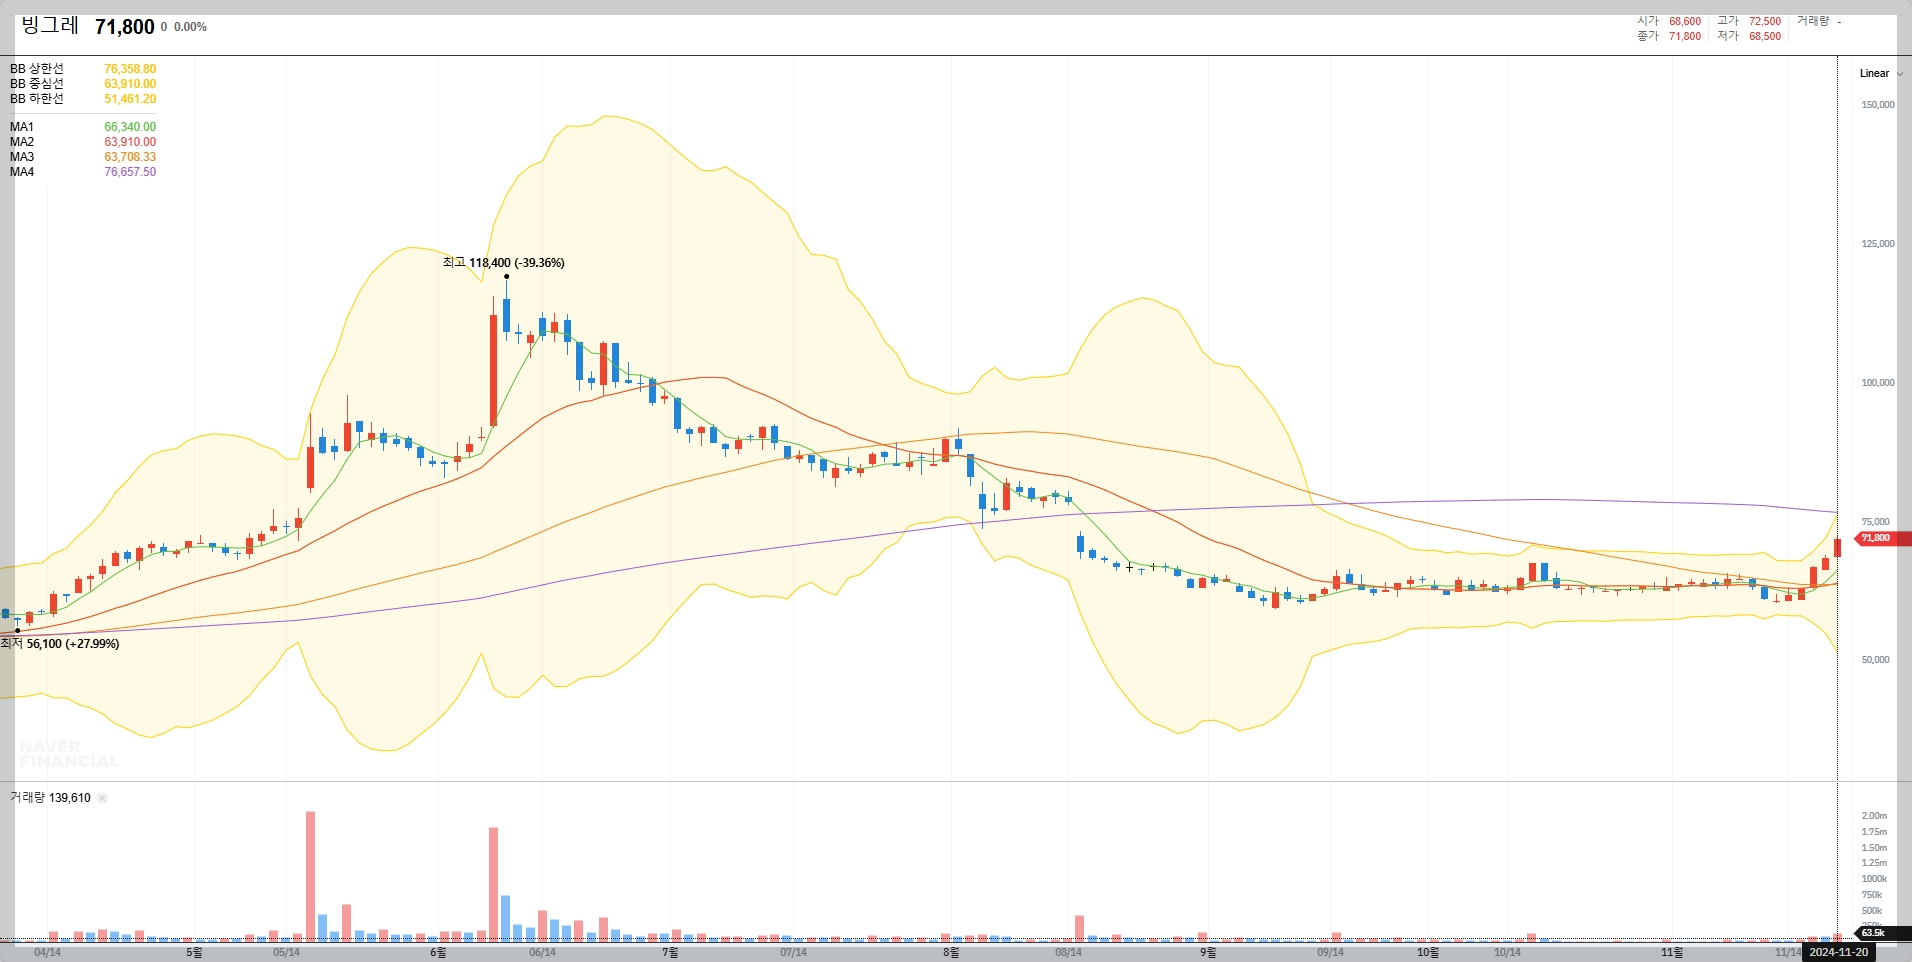This screenshot has height=962, width=1912.
Task: Click the 거래량 139,610 volume panel label
Action: (x=50, y=798)
